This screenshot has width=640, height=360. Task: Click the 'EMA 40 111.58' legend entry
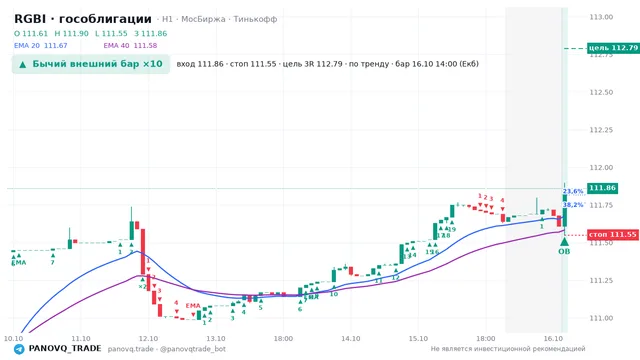(130, 46)
